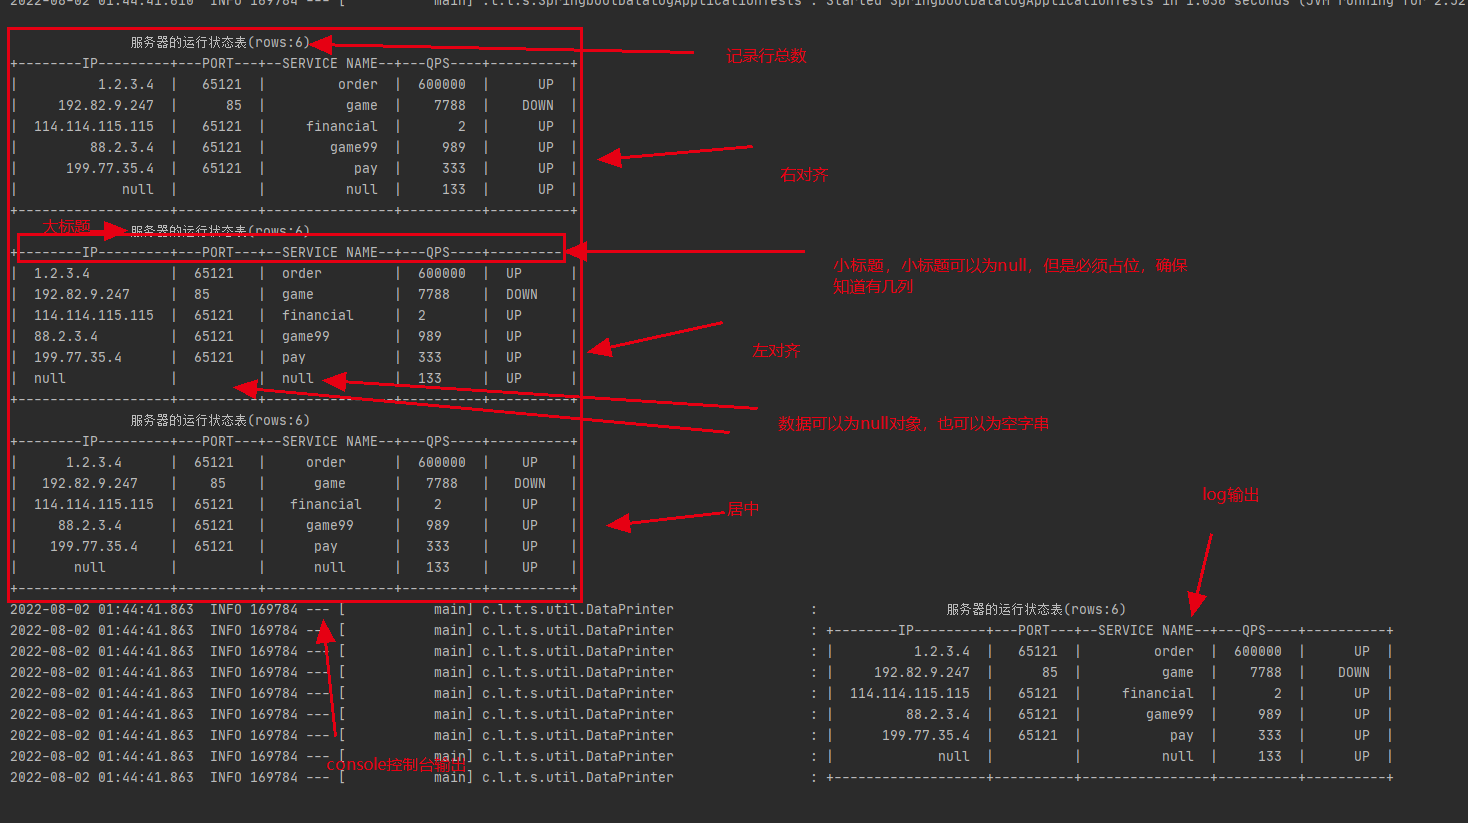Select PORT header of the right-aligned table

[218, 63]
